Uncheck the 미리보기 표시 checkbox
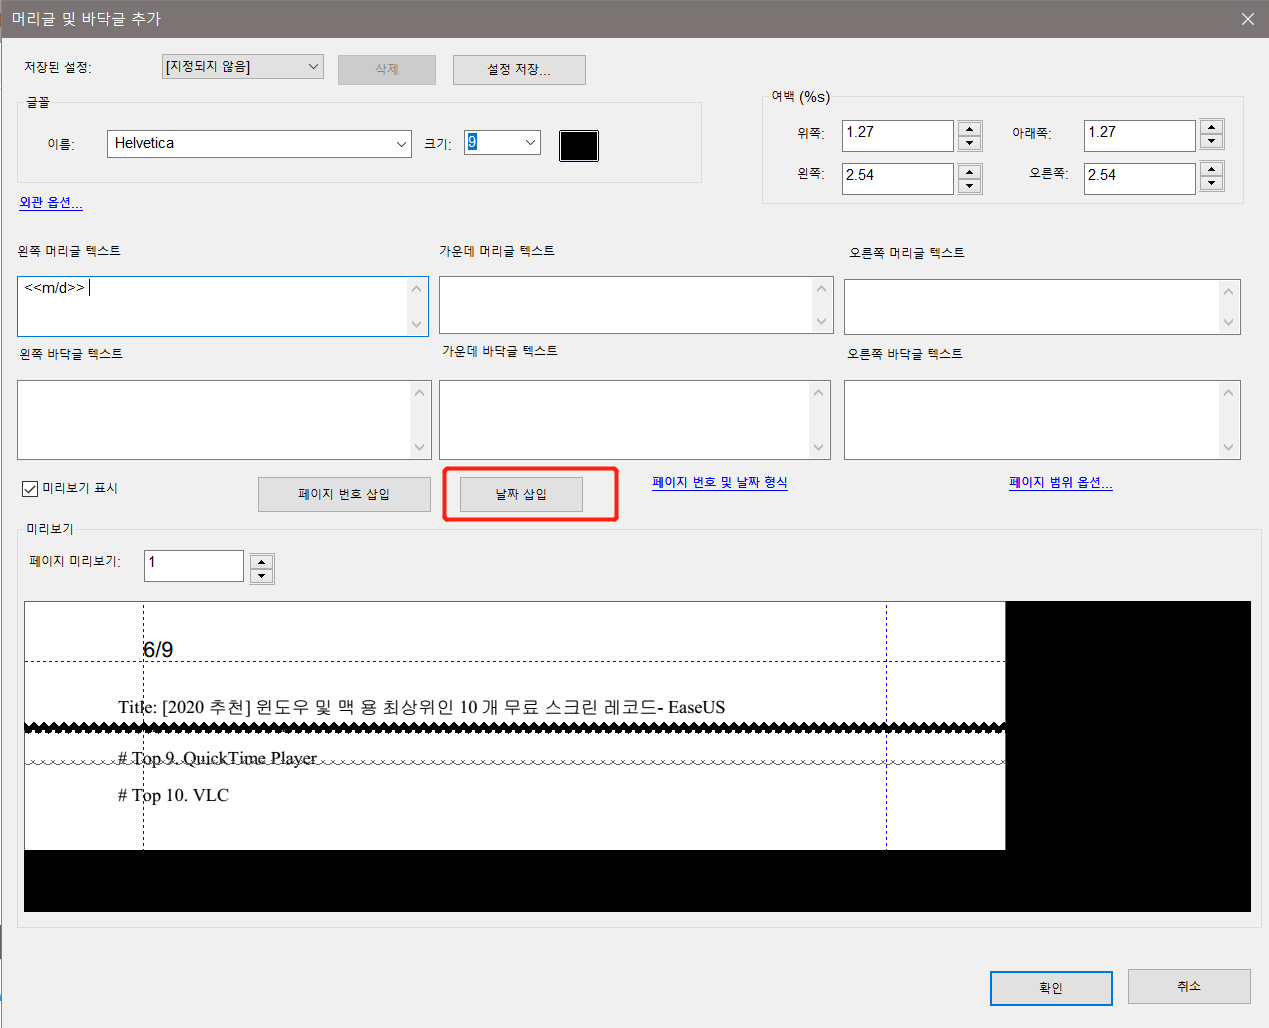 30,489
